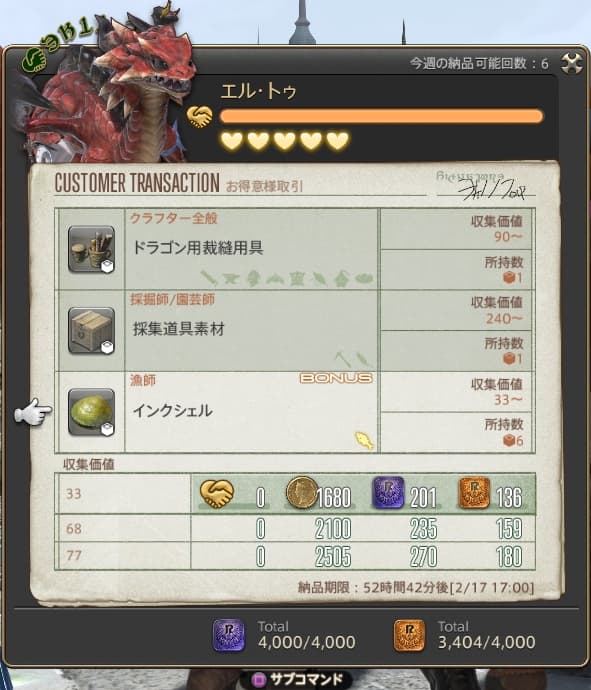Click the orange scrip reward icon

[x=474, y=493]
